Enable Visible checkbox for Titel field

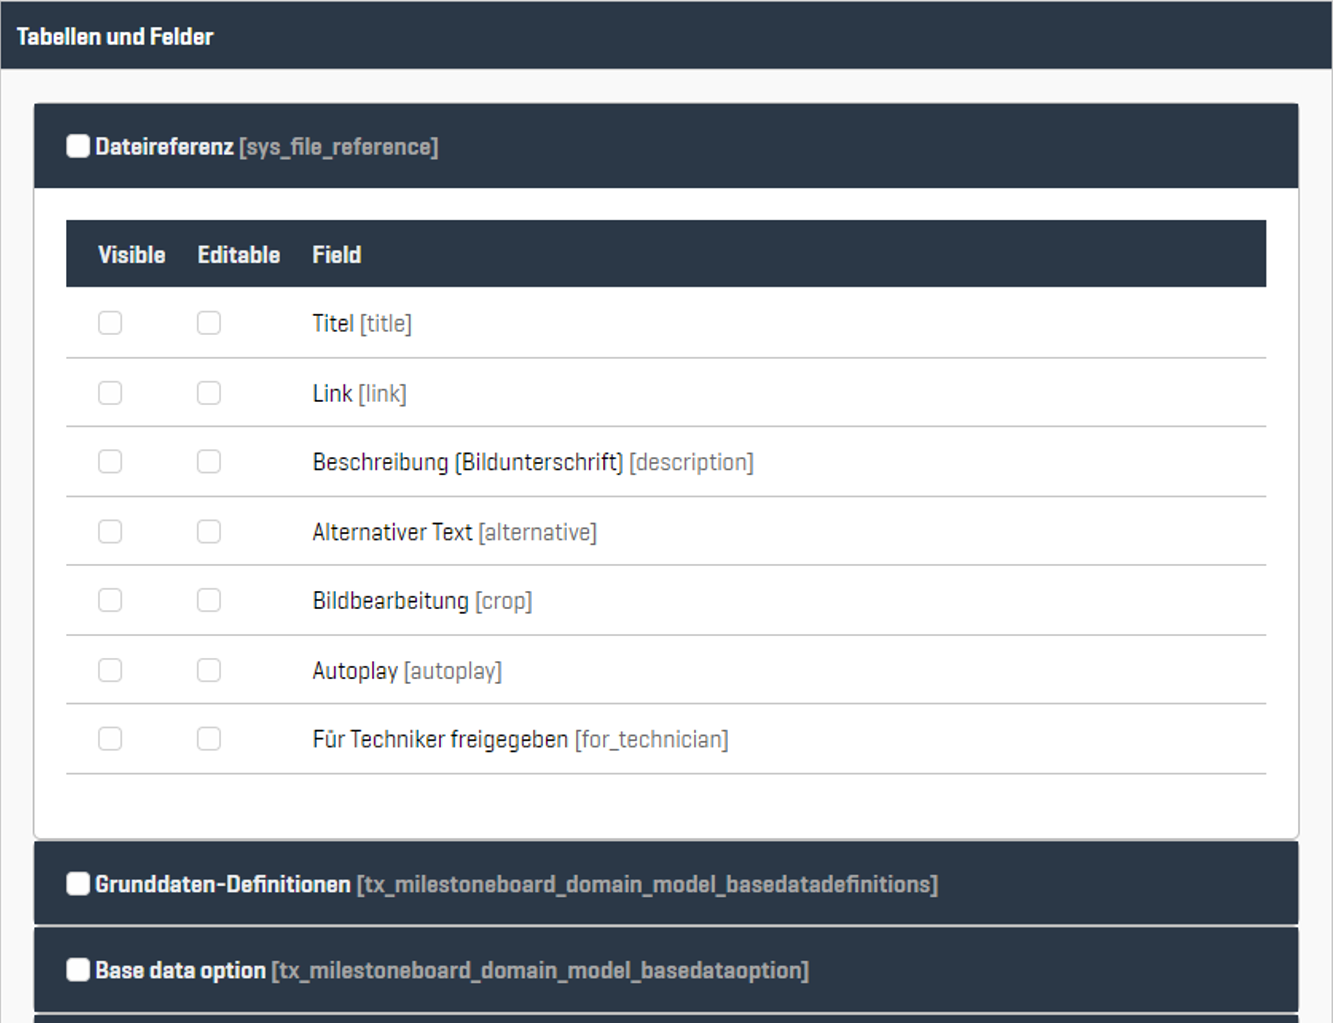[x=110, y=323]
